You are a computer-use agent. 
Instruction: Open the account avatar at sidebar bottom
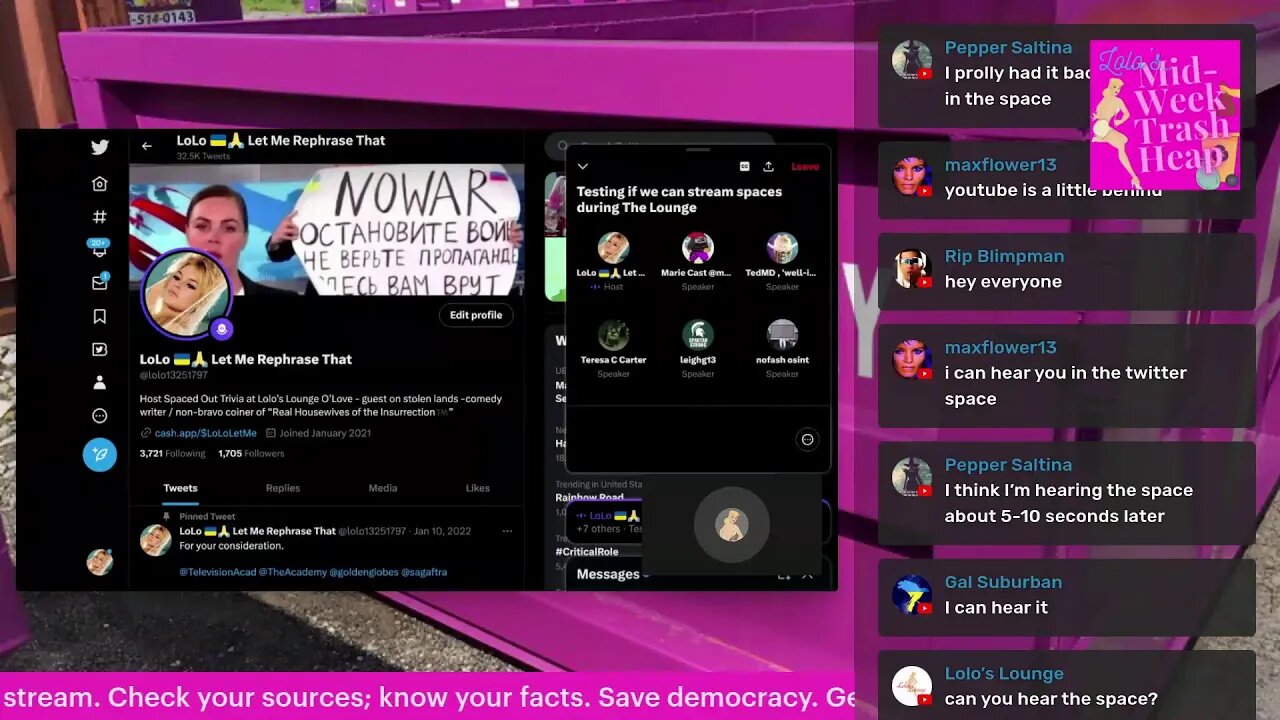pos(100,562)
